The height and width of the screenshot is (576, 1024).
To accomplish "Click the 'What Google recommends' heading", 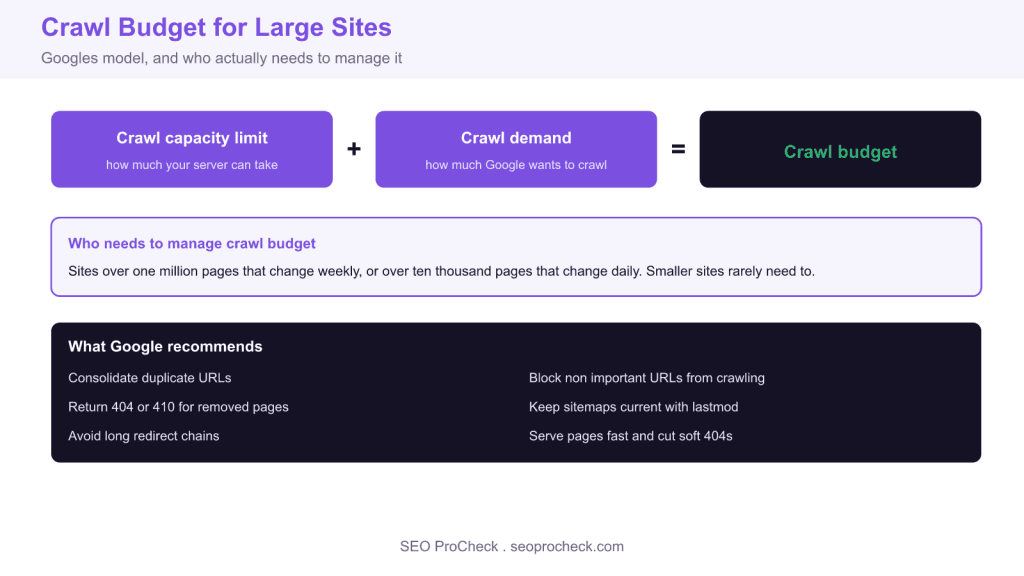I will [x=165, y=347].
